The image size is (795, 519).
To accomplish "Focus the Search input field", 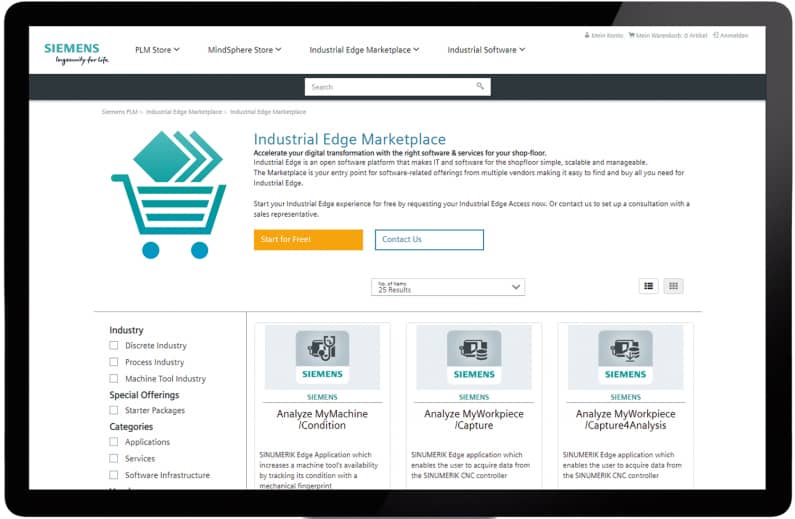I will point(398,87).
